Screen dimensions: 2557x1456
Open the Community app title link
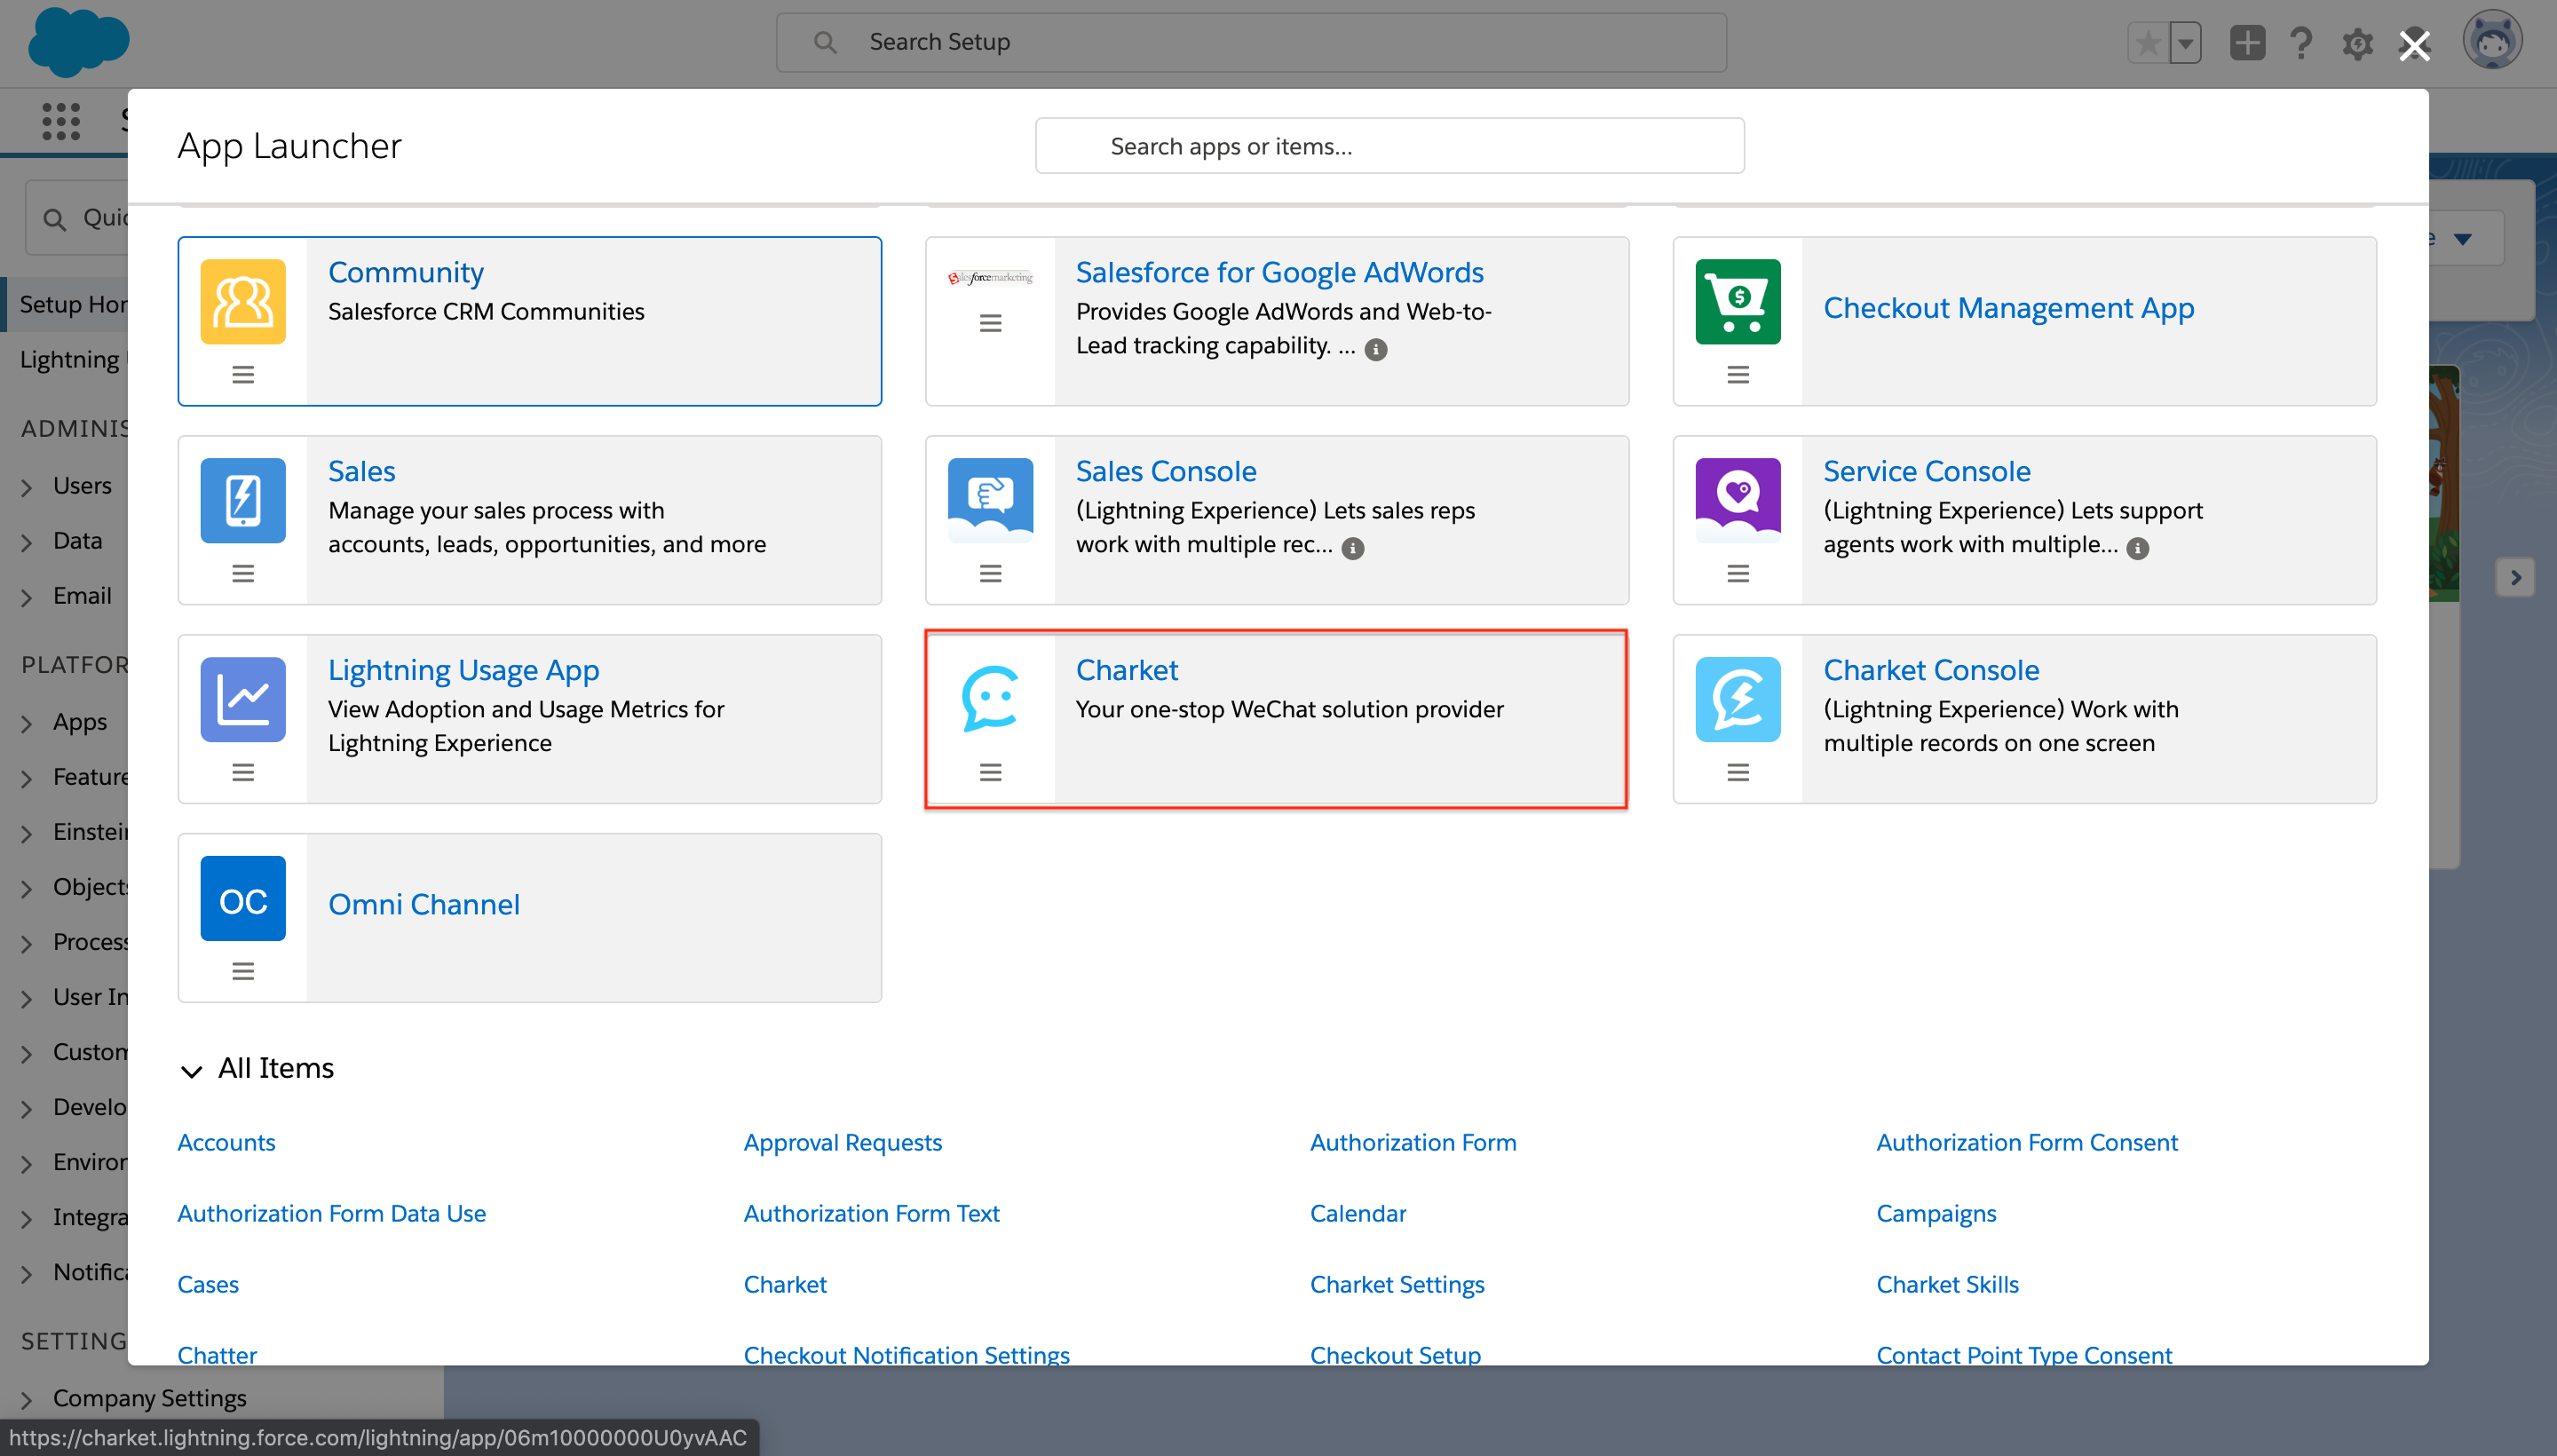405,272
